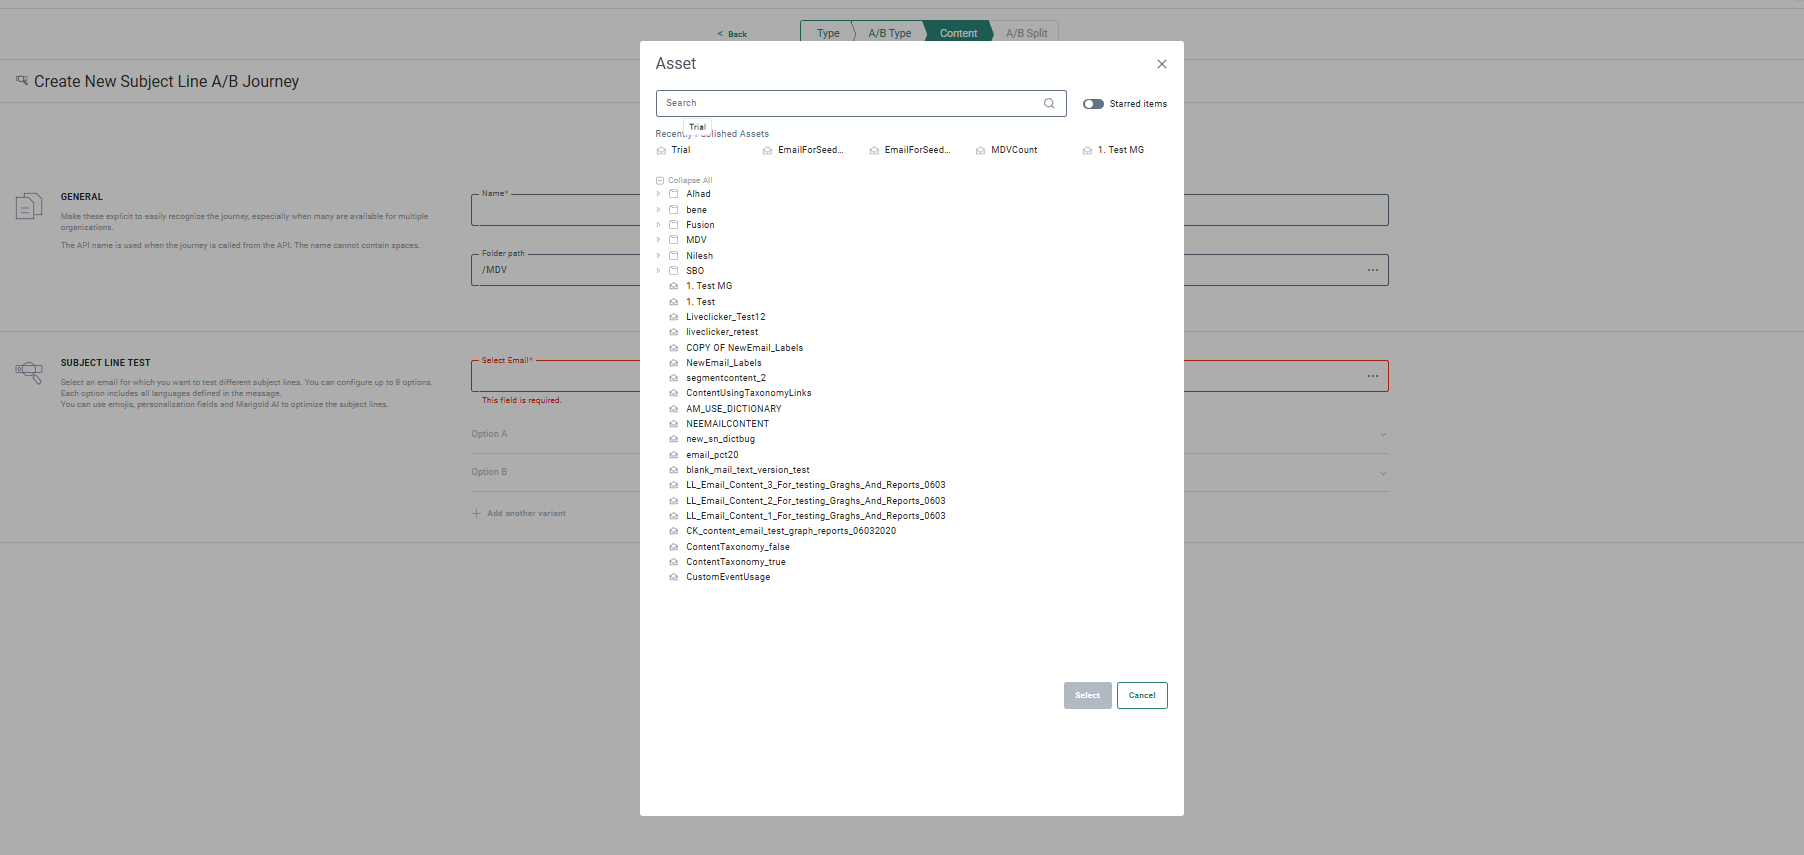Click the folder icon beside Nilesh
The height and width of the screenshot is (855, 1804).
[x=674, y=256]
